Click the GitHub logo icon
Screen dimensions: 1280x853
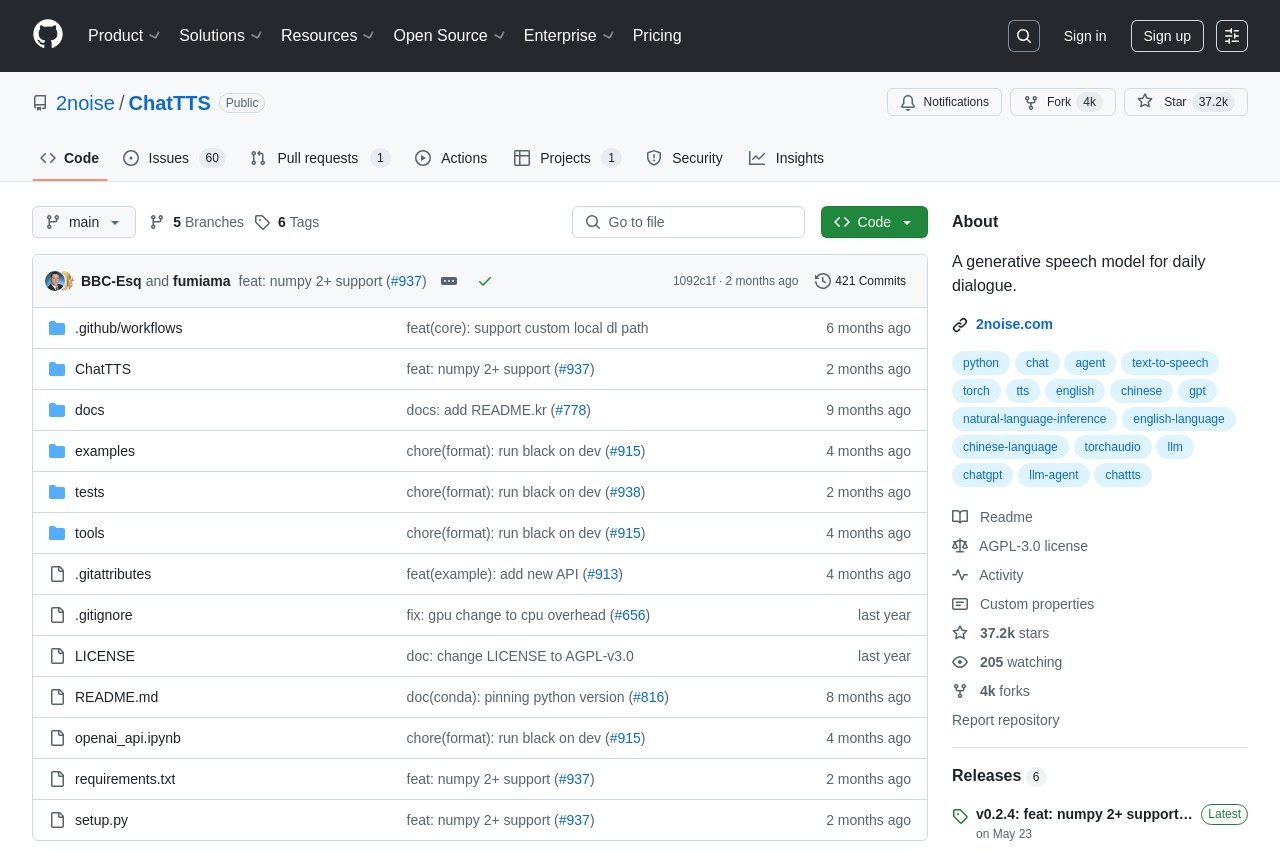coord(48,35)
